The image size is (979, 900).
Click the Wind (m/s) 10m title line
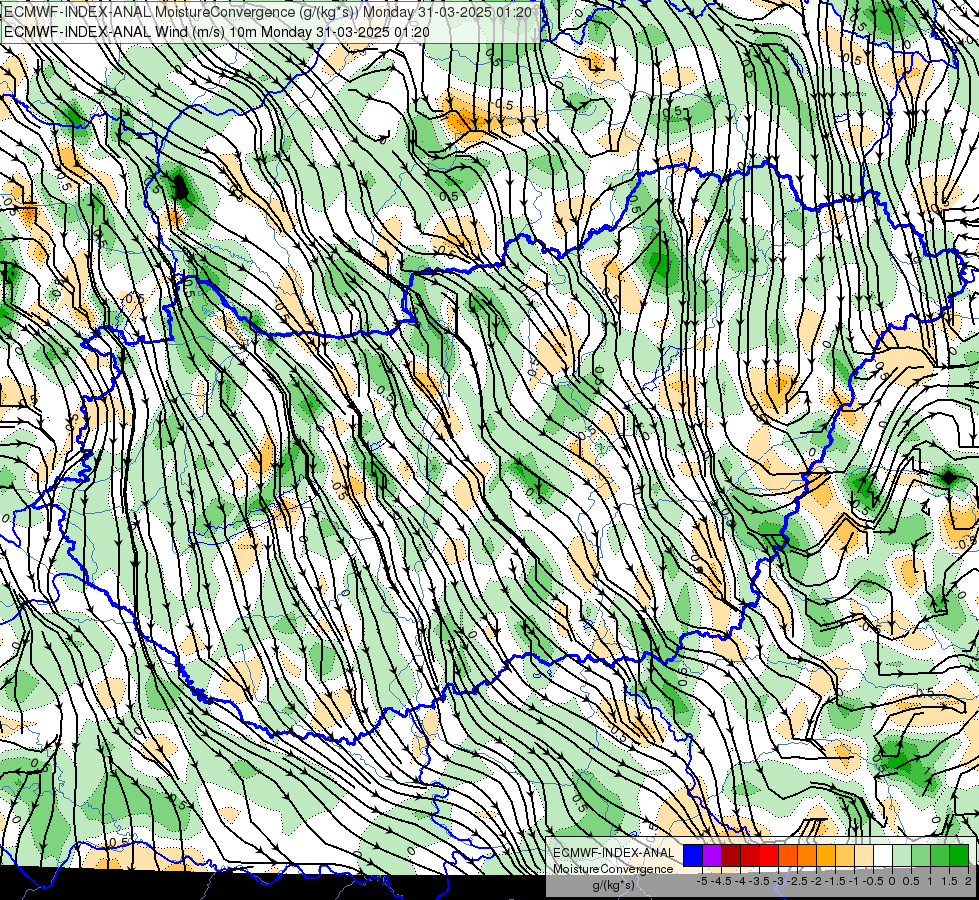[x=216, y=31]
